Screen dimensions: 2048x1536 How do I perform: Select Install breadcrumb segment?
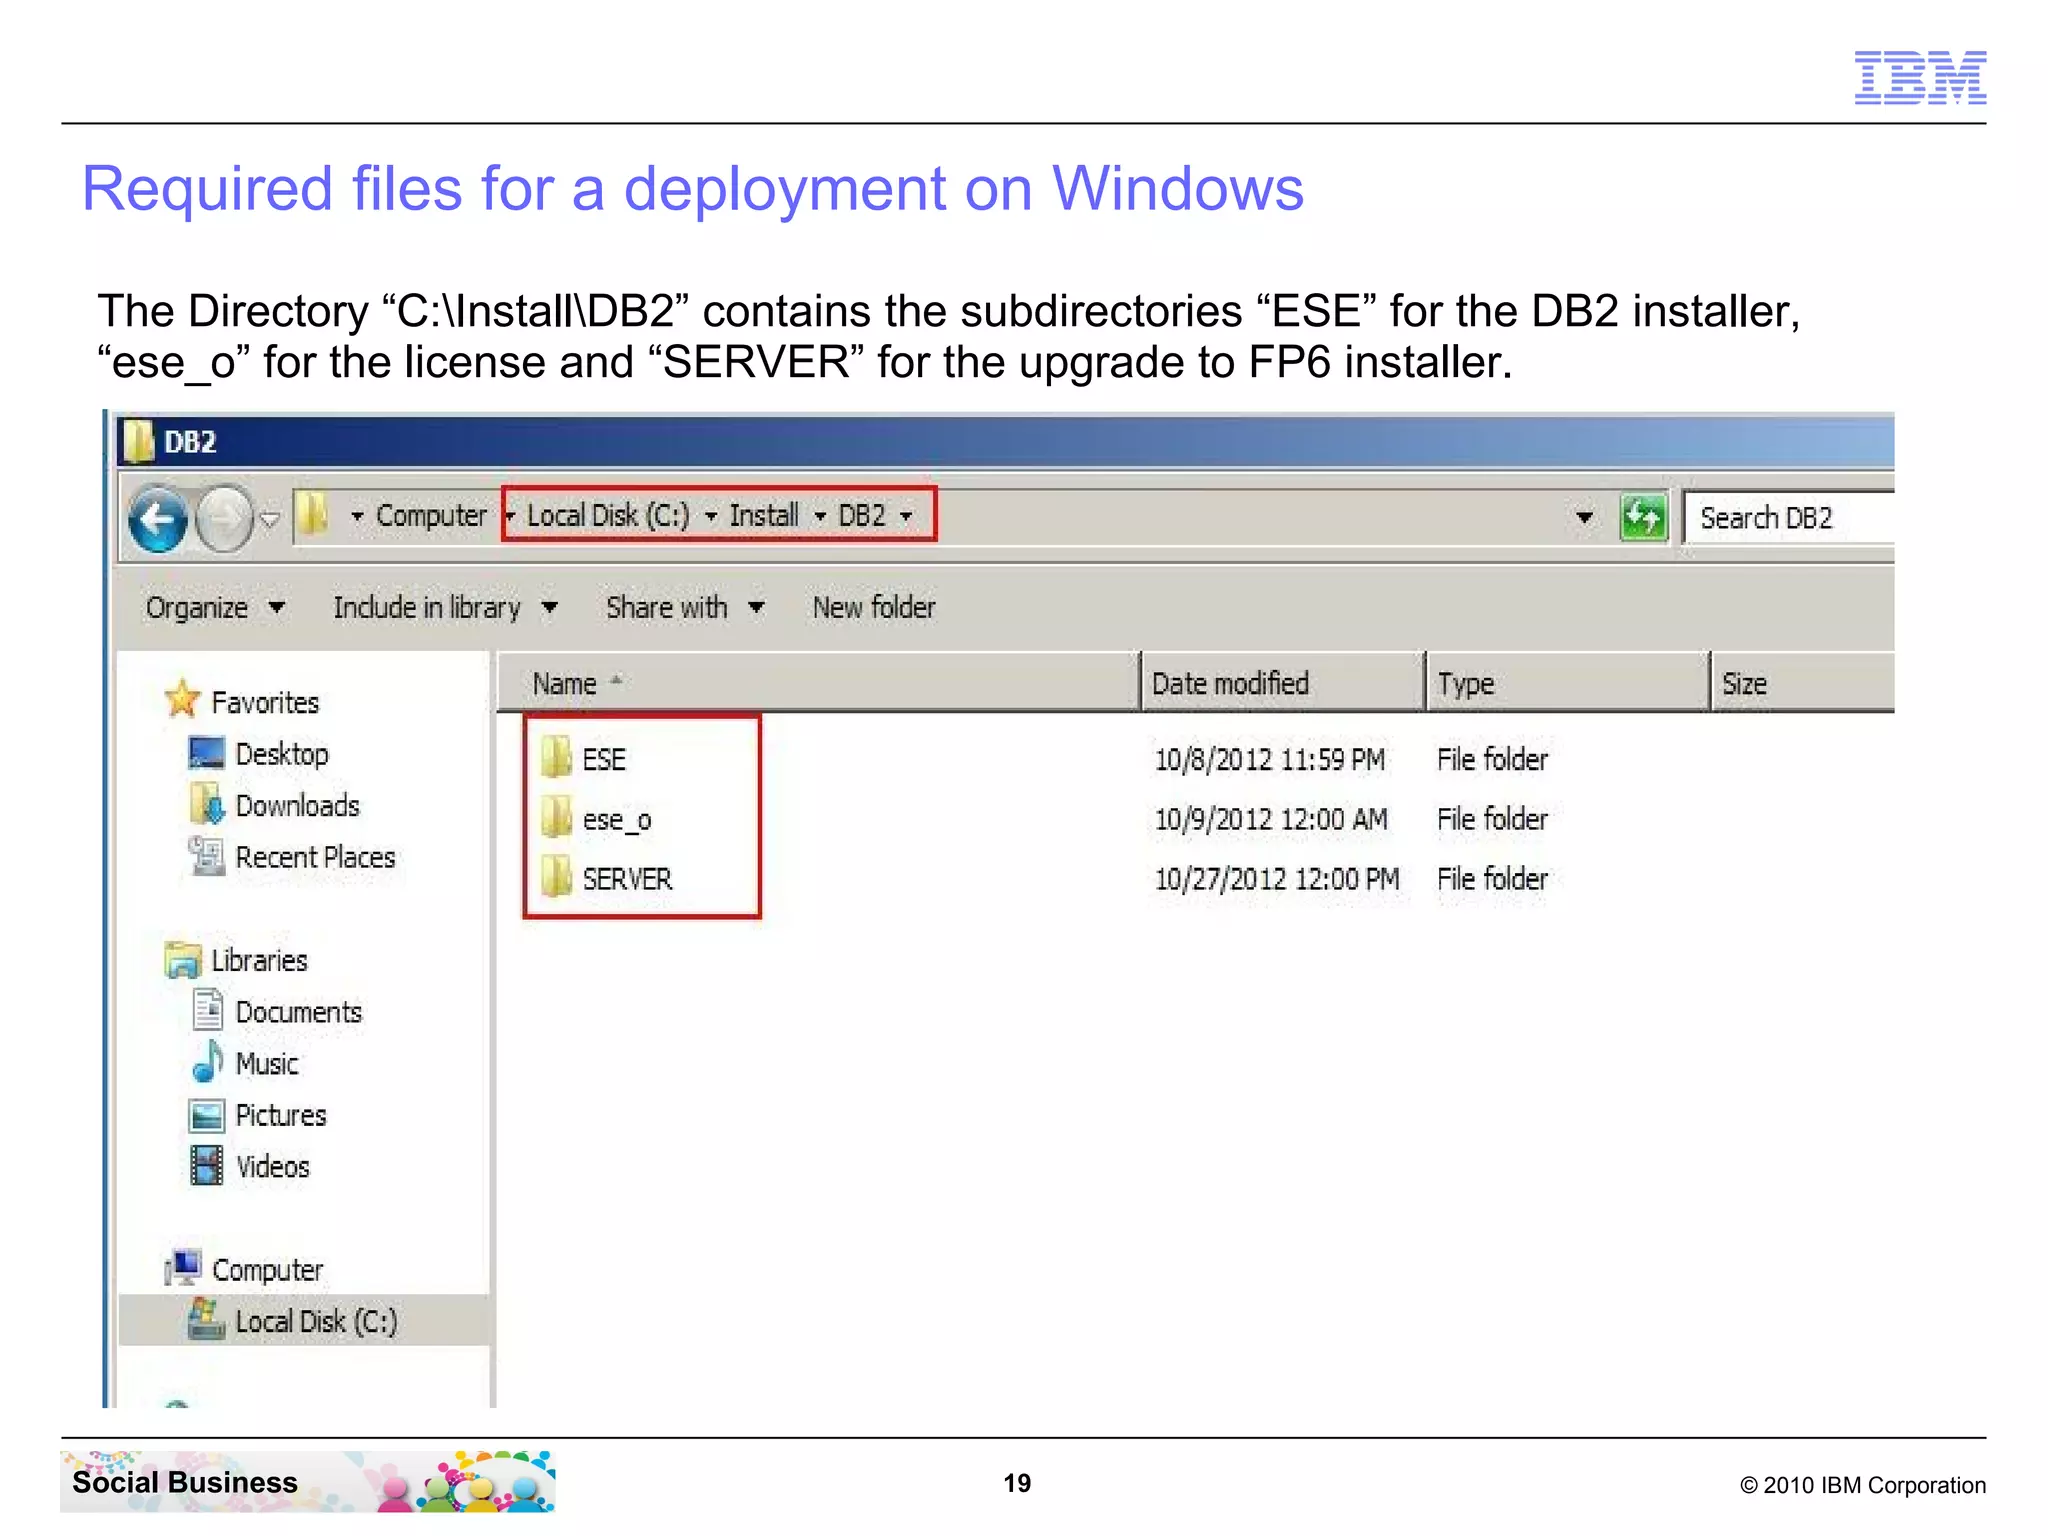(x=764, y=516)
